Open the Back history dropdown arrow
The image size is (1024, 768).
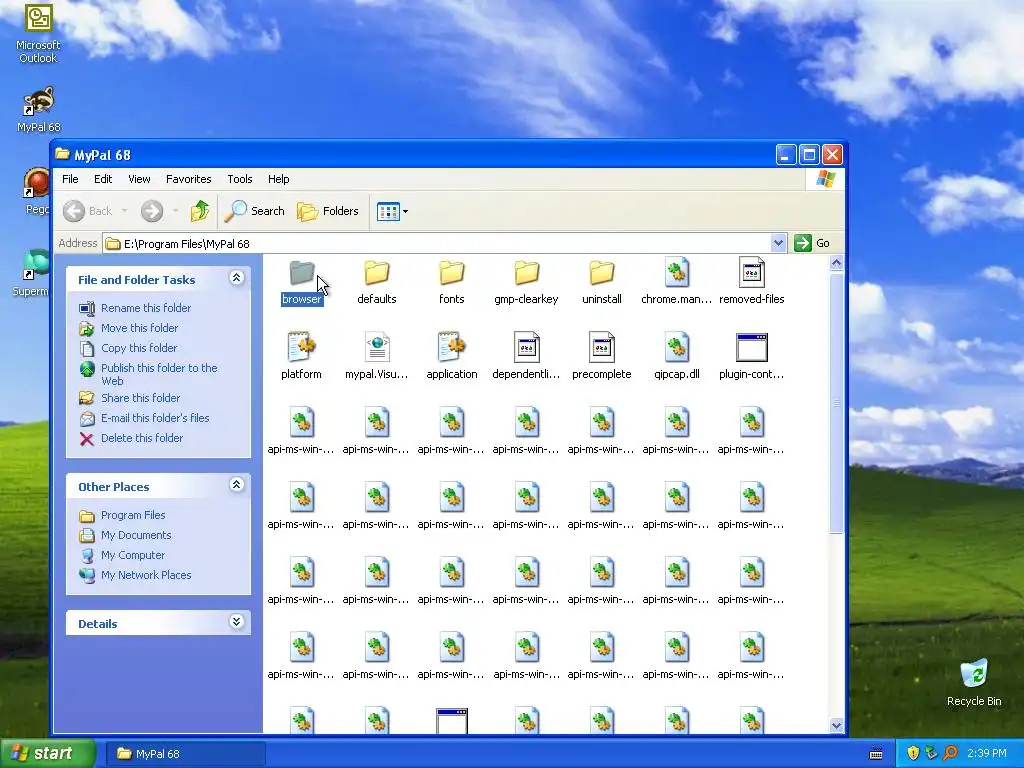pyautogui.click(x=124, y=211)
